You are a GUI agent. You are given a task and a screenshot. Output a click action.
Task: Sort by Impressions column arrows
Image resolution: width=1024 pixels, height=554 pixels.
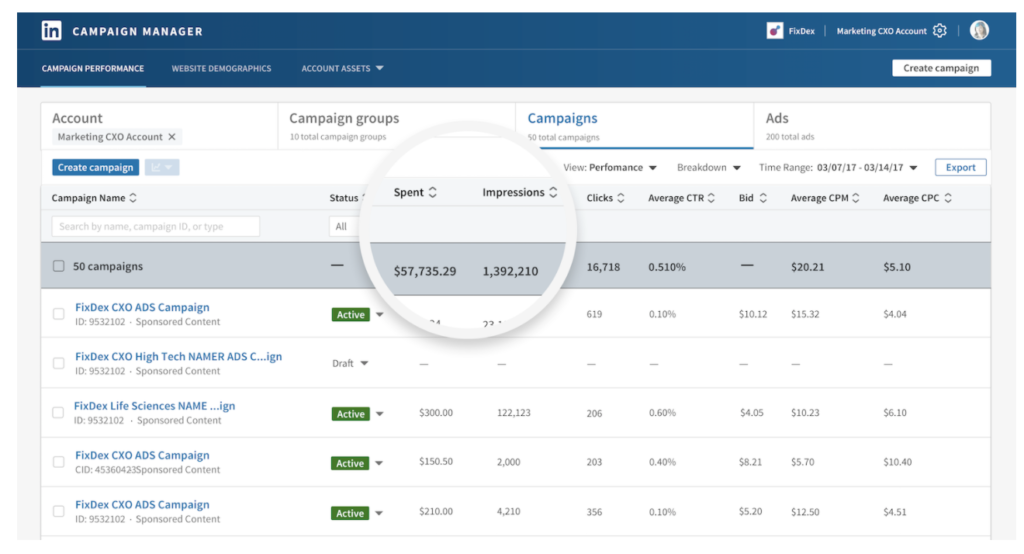coord(553,192)
